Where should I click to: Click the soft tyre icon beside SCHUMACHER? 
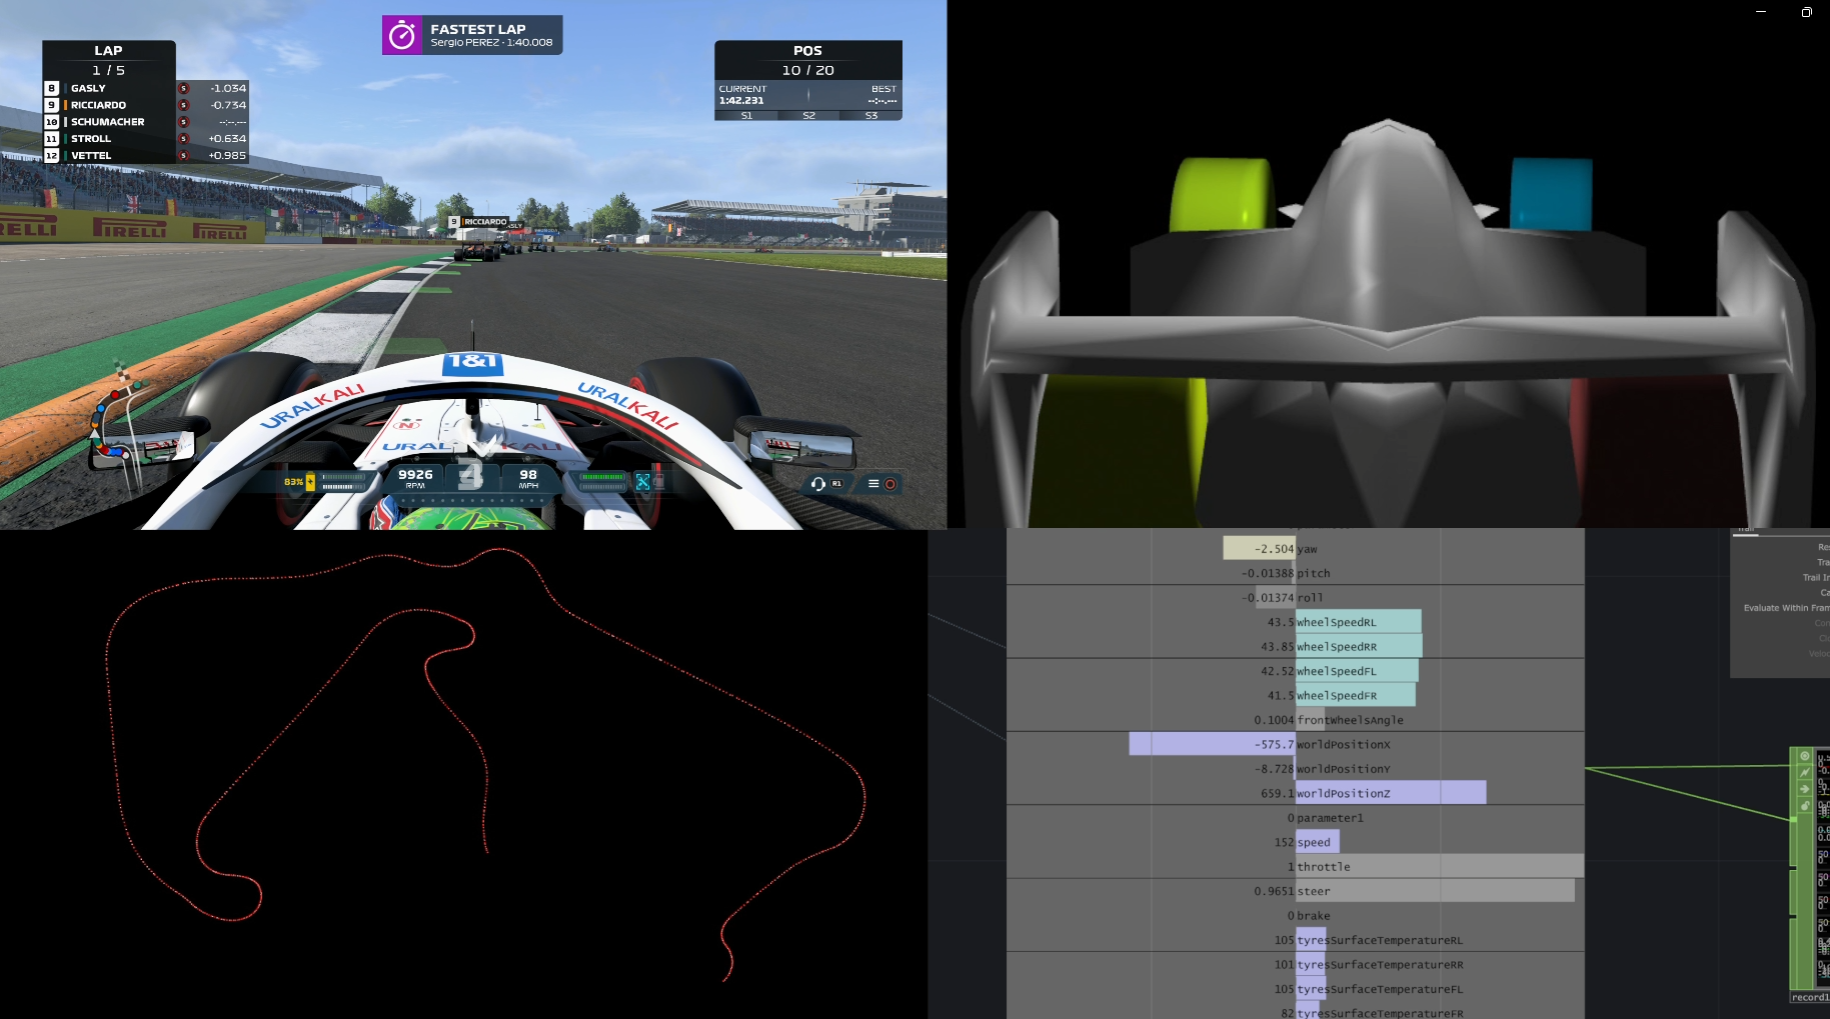coord(183,122)
